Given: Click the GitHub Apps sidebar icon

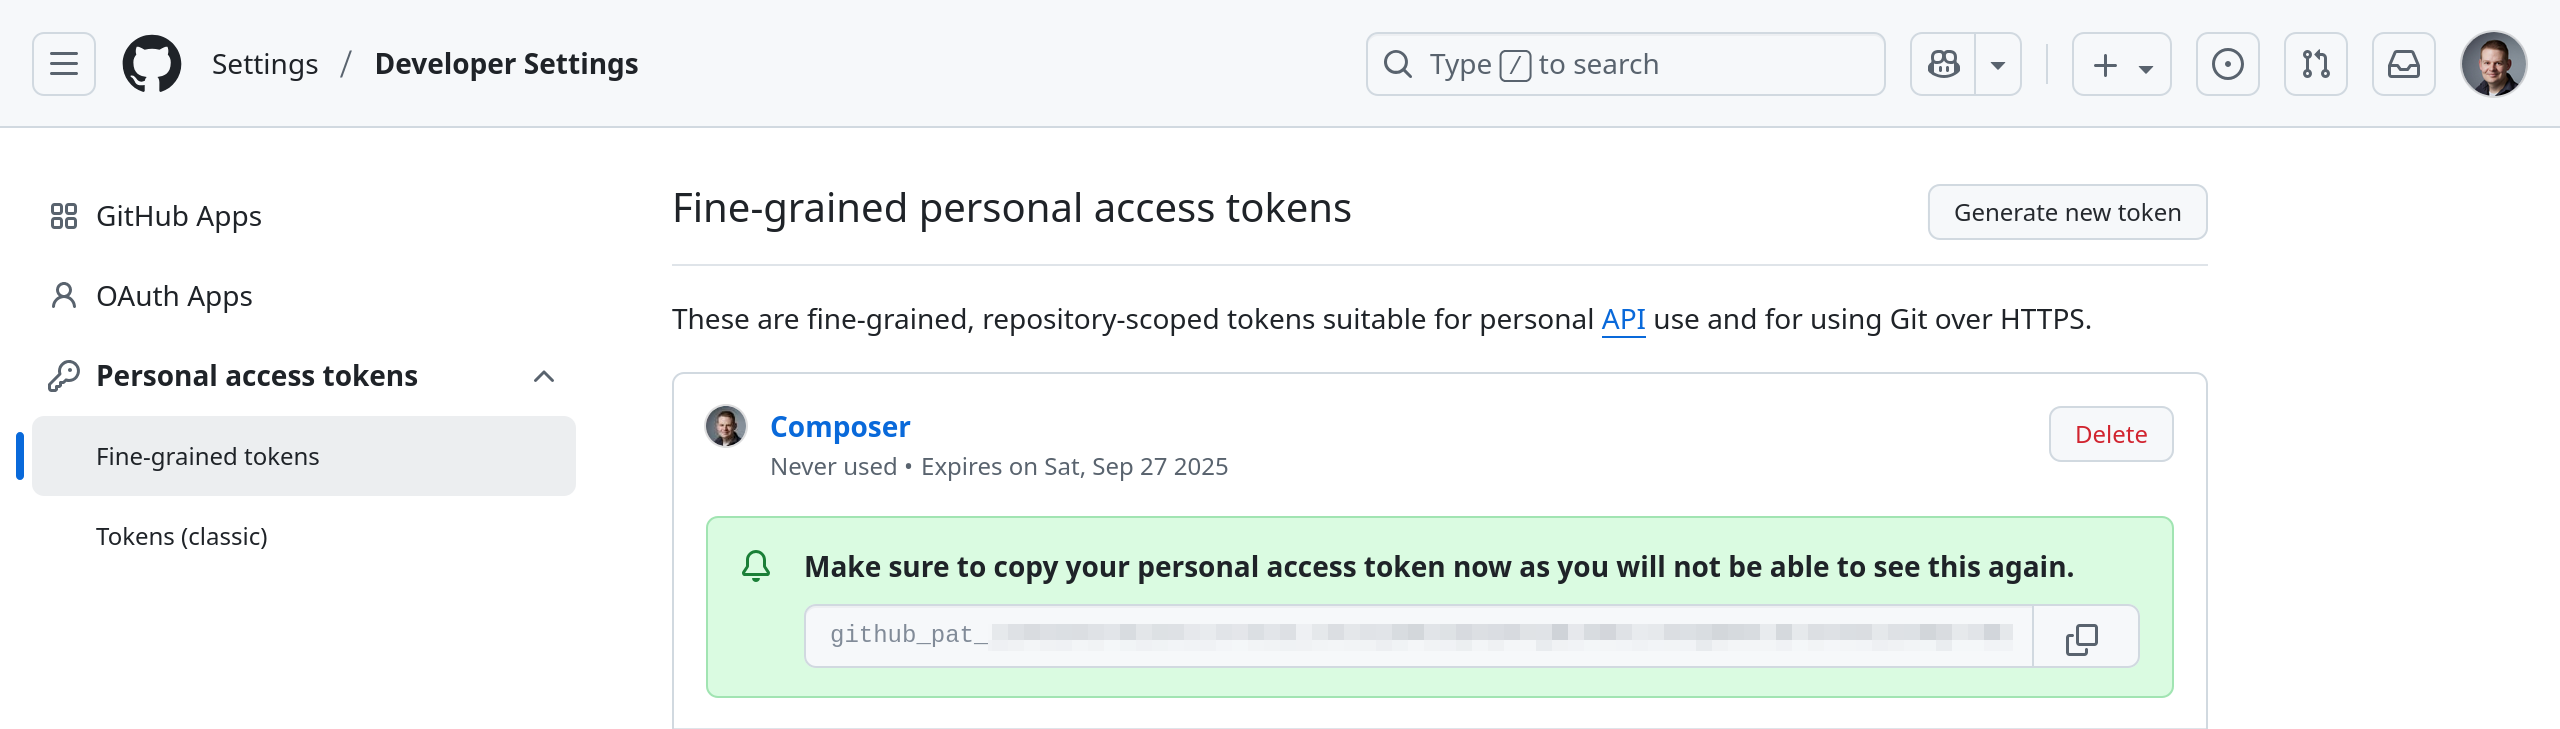Looking at the screenshot, I should (65, 215).
